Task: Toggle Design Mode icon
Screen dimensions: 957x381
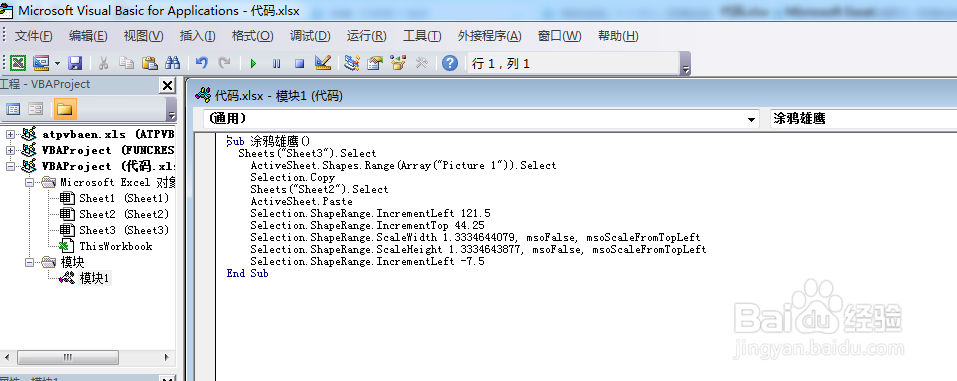Action: pos(322,63)
